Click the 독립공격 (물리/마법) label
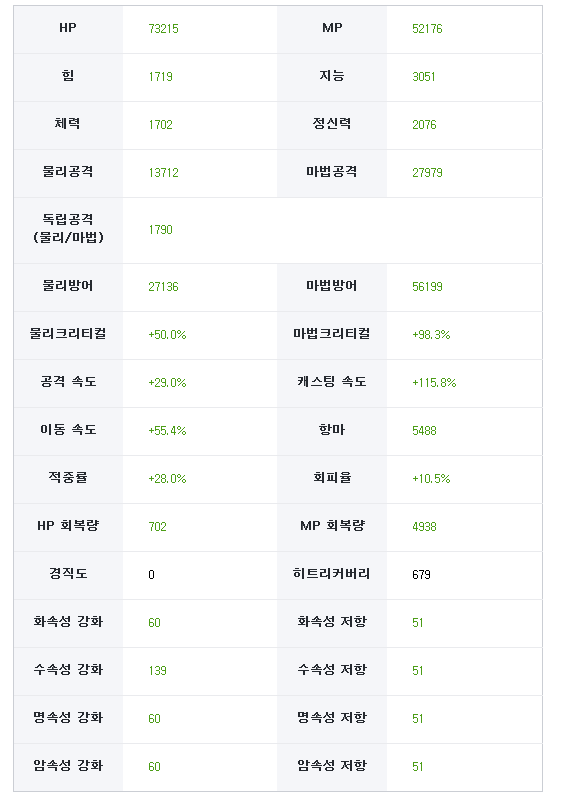 point(68,229)
